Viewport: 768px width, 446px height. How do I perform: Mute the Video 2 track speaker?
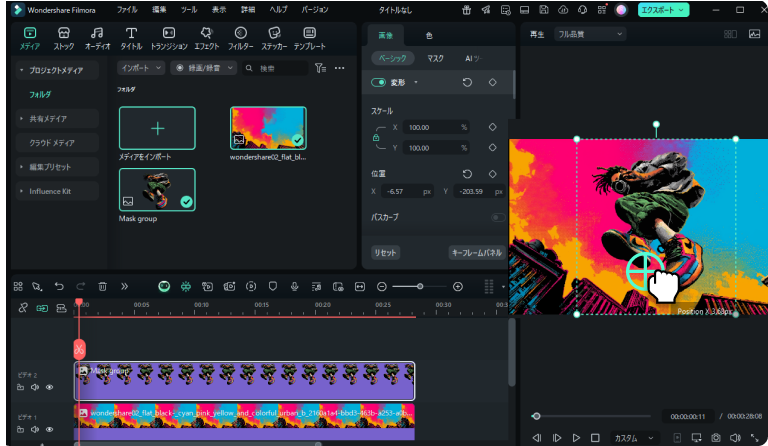pos(35,387)
